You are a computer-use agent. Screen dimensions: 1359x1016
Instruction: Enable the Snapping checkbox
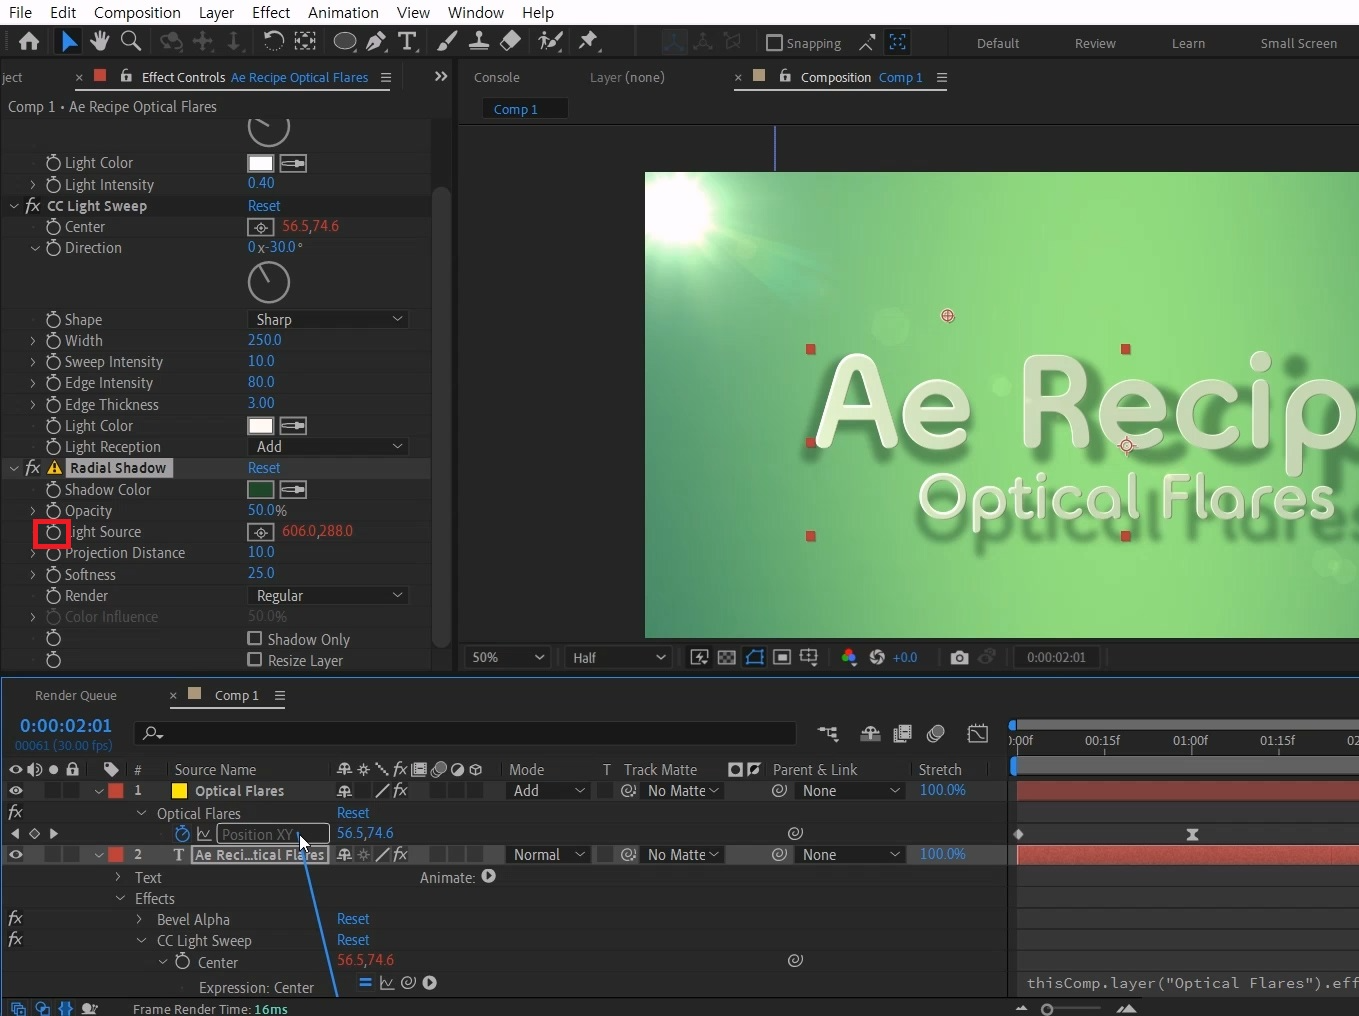774,43
